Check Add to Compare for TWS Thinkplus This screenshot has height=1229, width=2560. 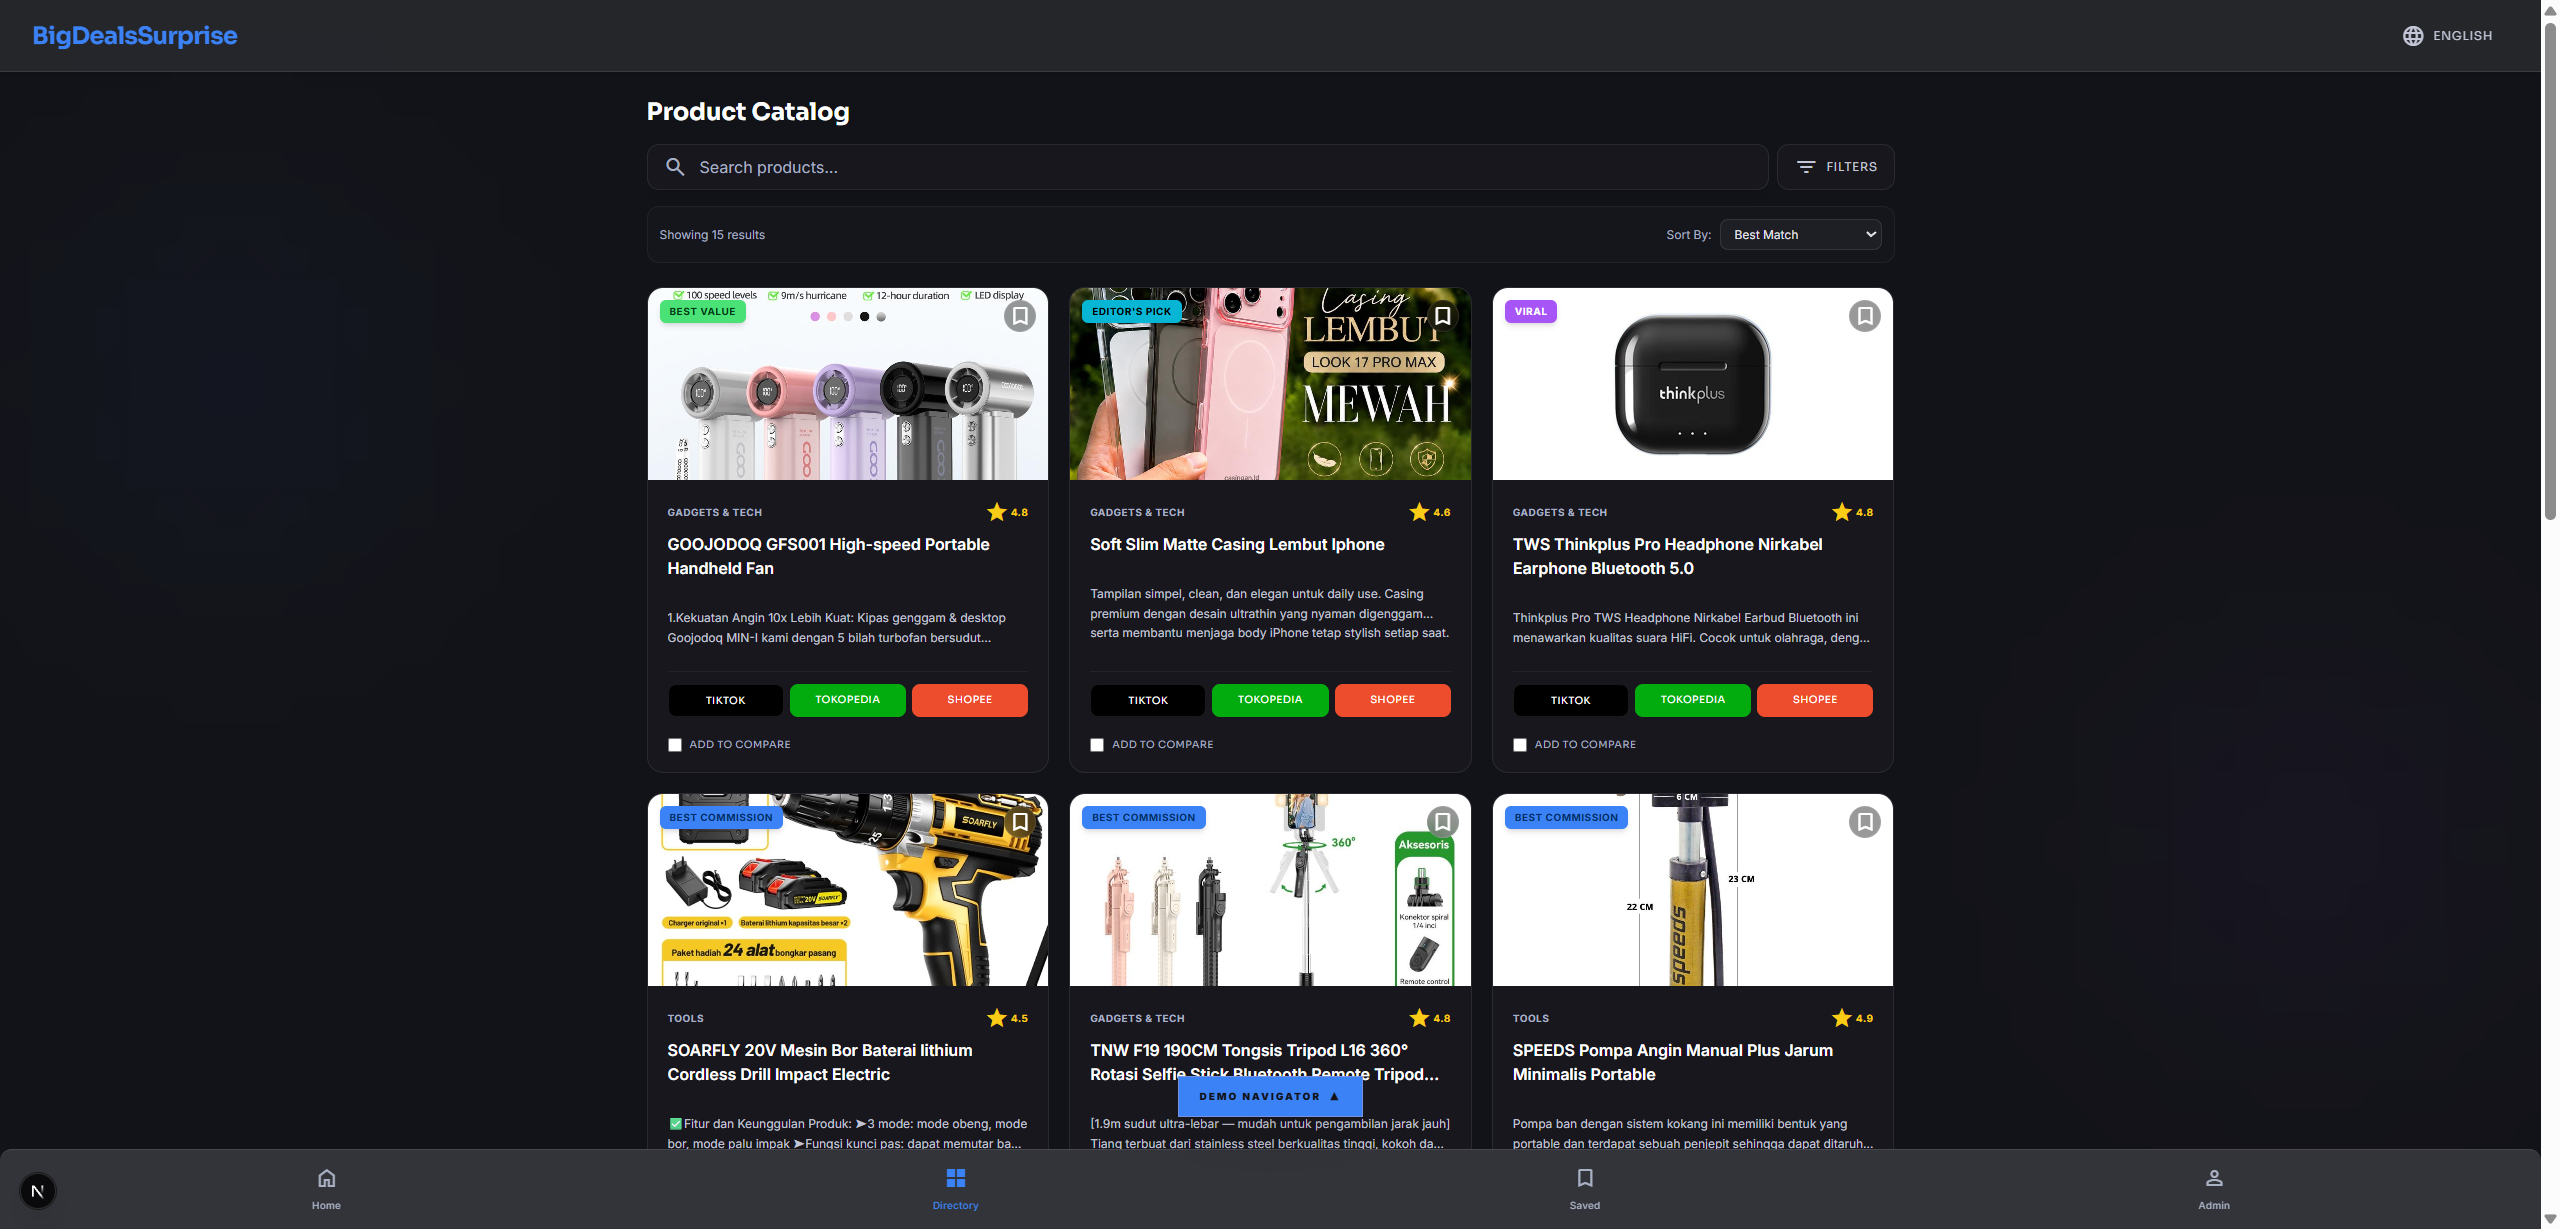point(1520,745)
